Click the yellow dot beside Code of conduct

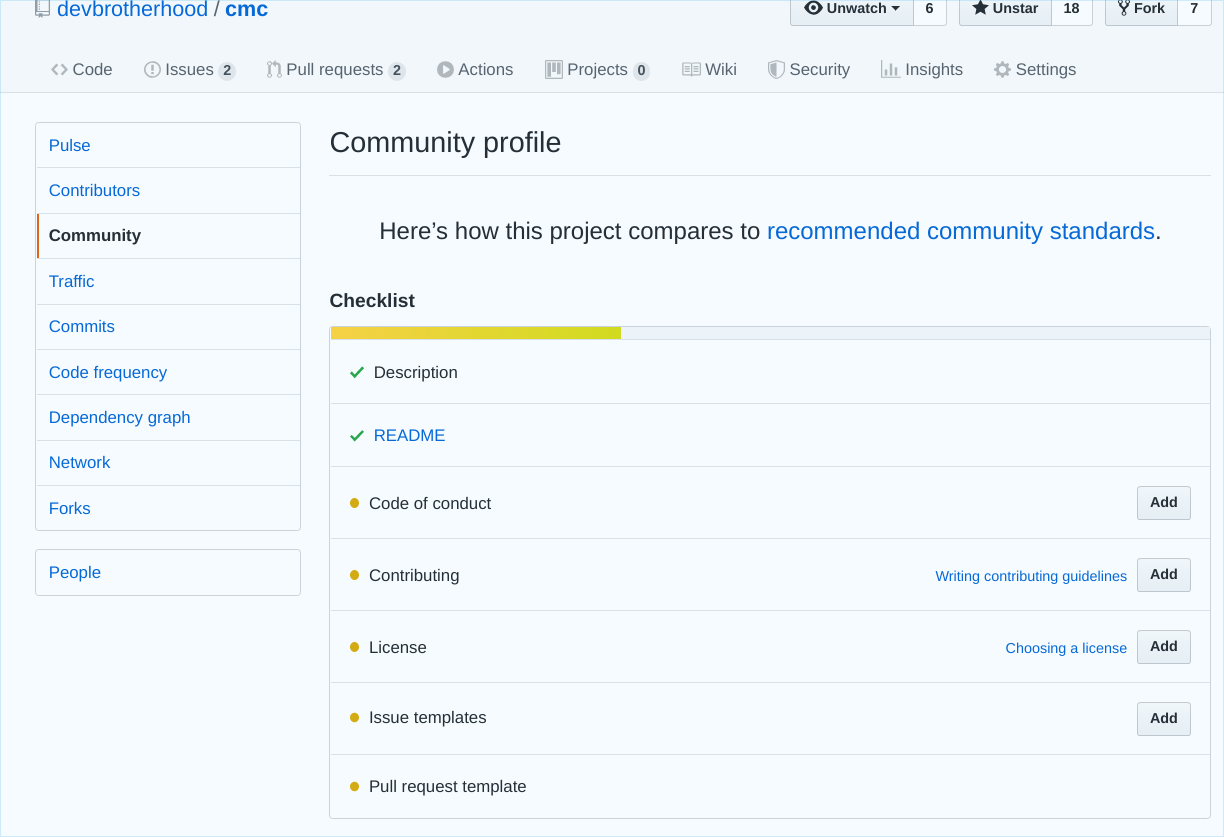[x=354, y=503]
